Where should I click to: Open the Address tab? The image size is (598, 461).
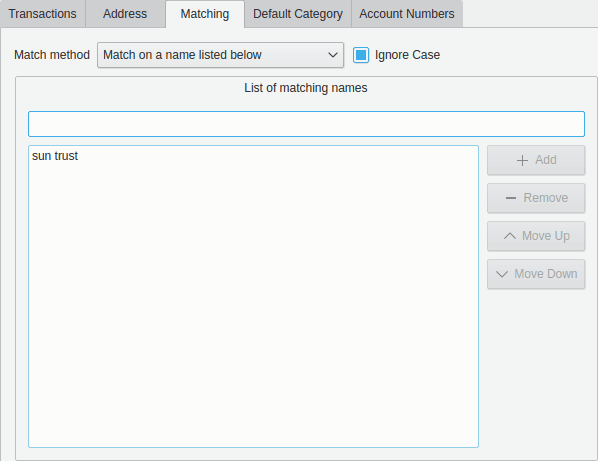coord(125,14)
